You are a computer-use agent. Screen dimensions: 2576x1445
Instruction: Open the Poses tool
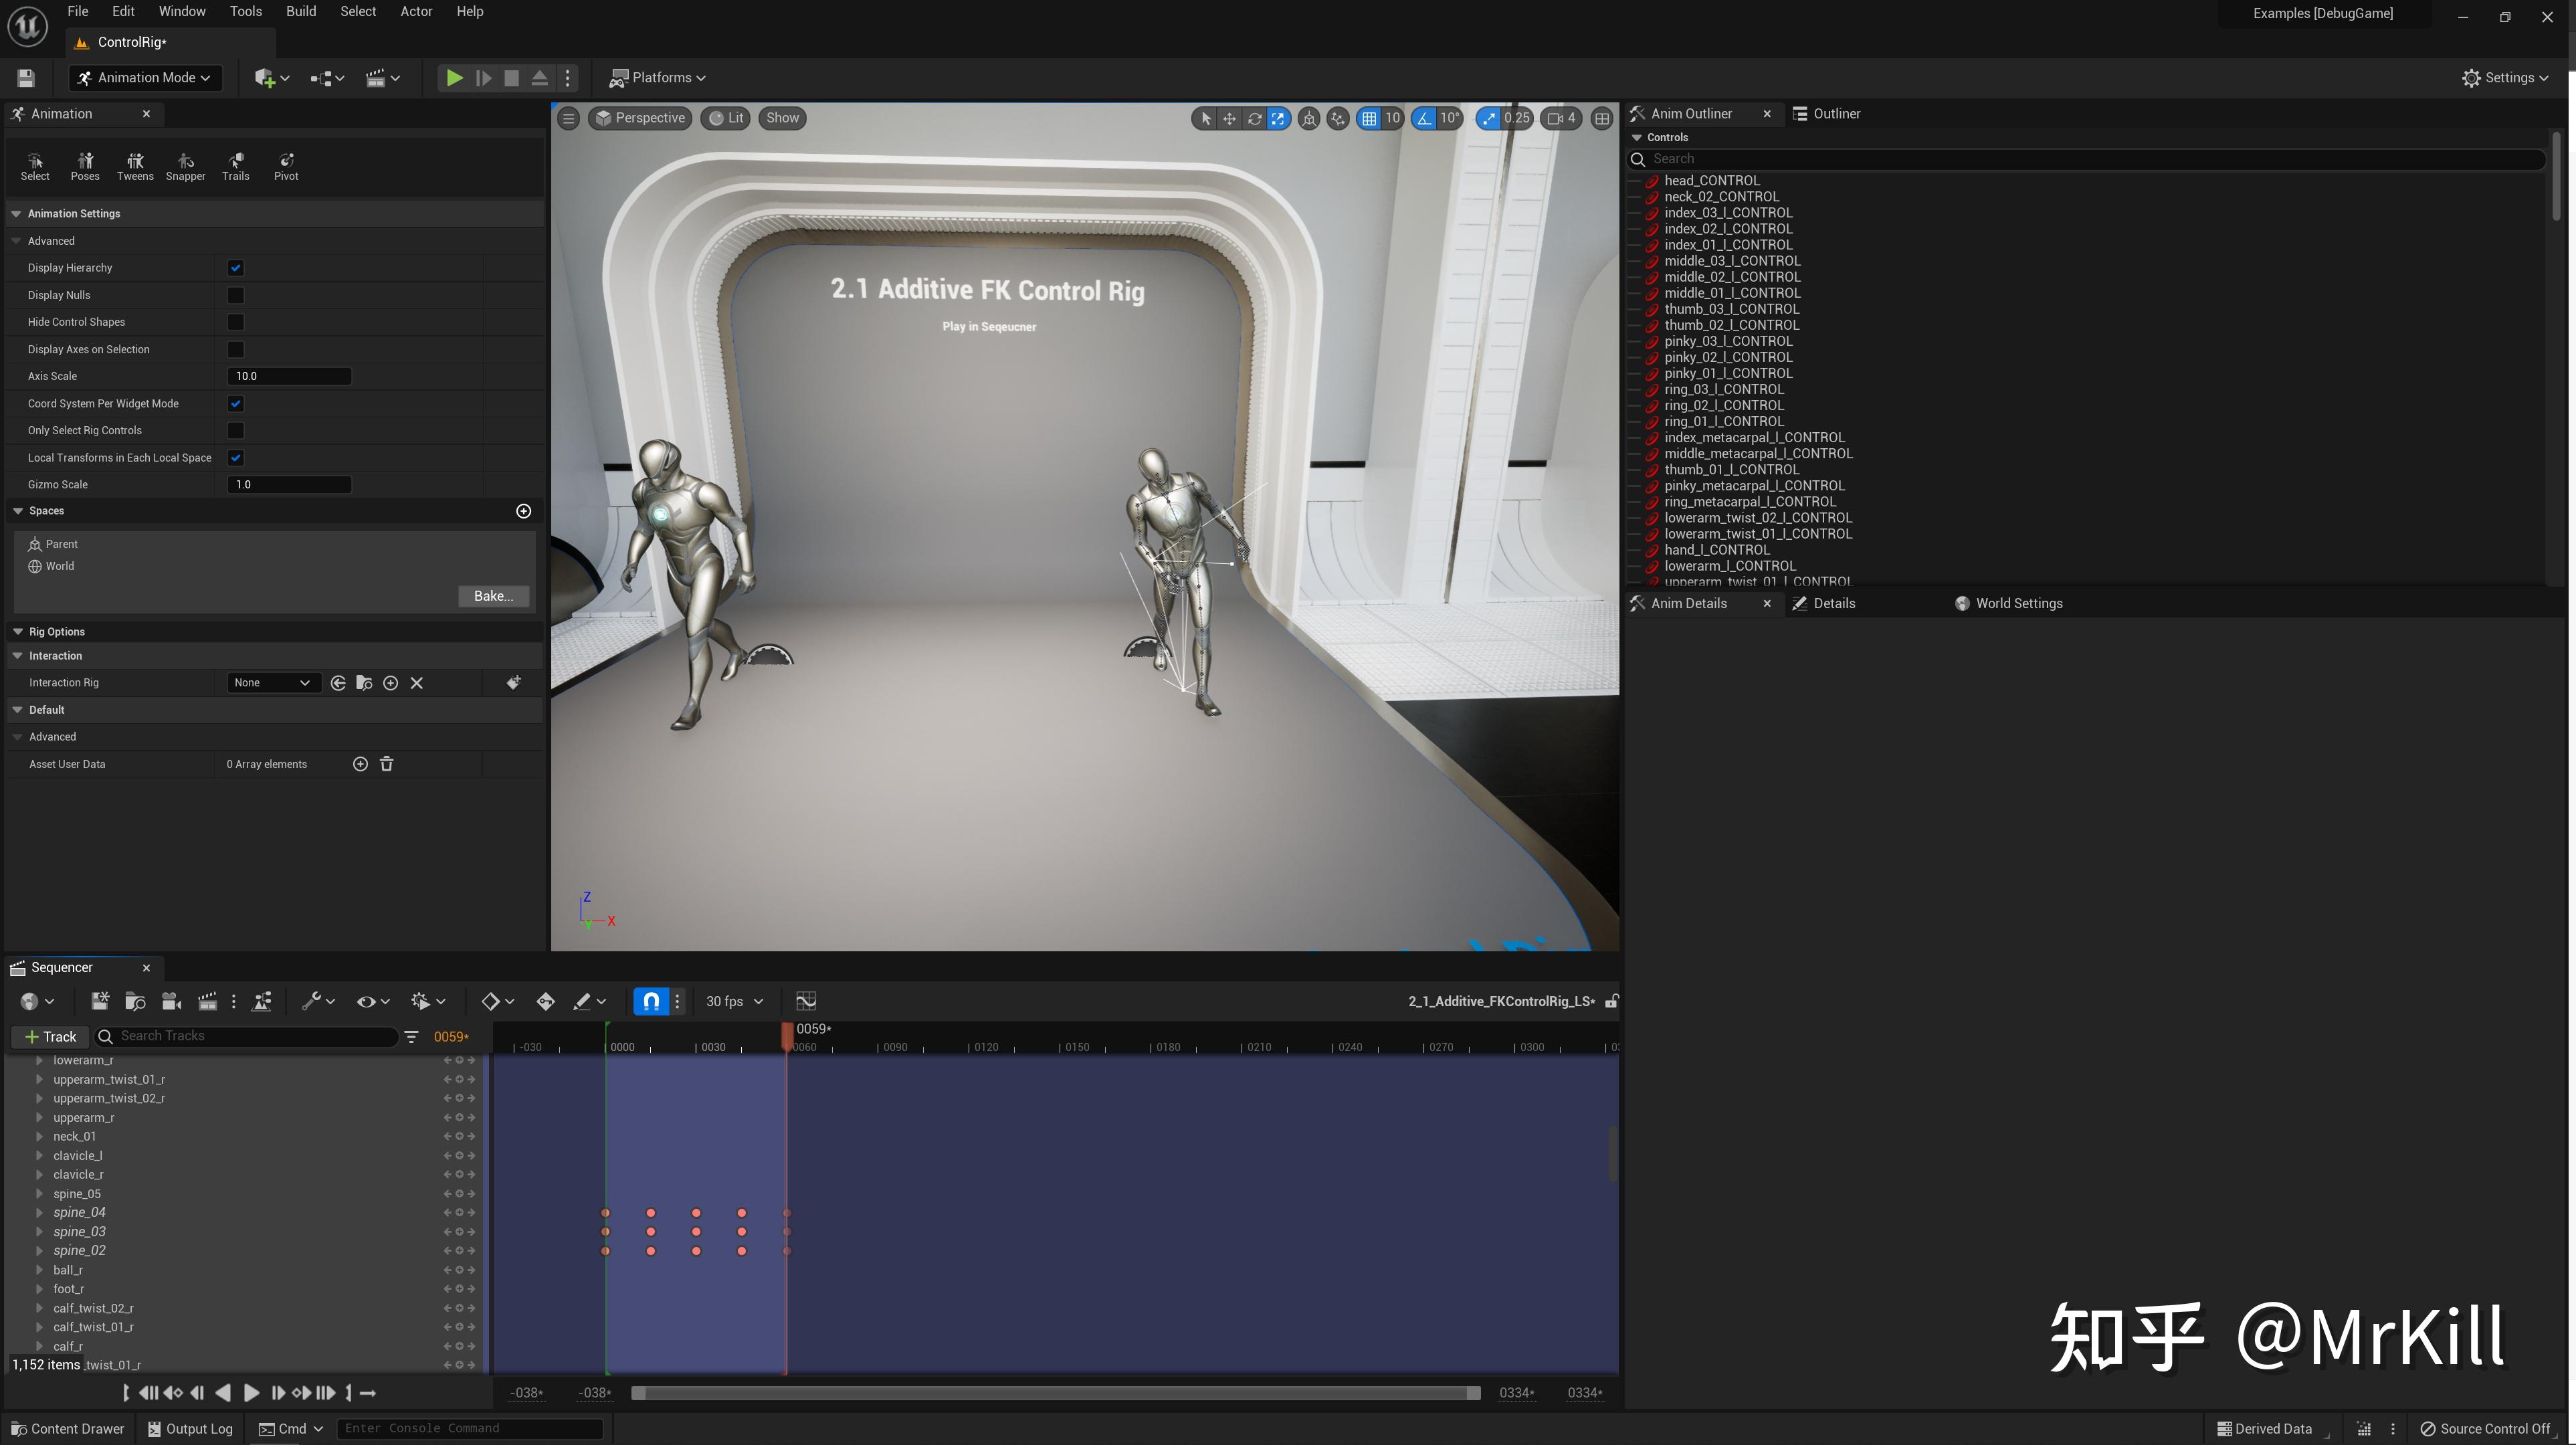click(85, 166)
